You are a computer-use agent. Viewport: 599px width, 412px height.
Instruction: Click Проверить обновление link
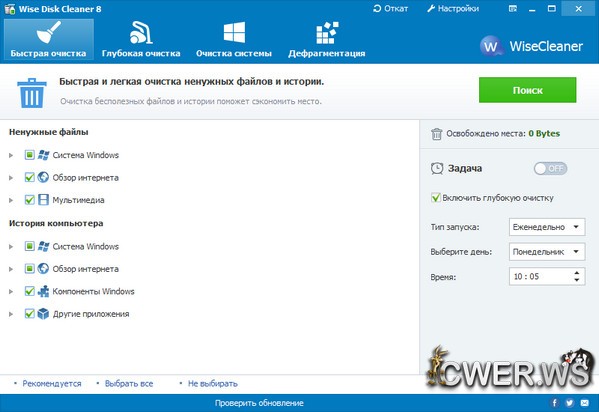[x=259, y=403]
